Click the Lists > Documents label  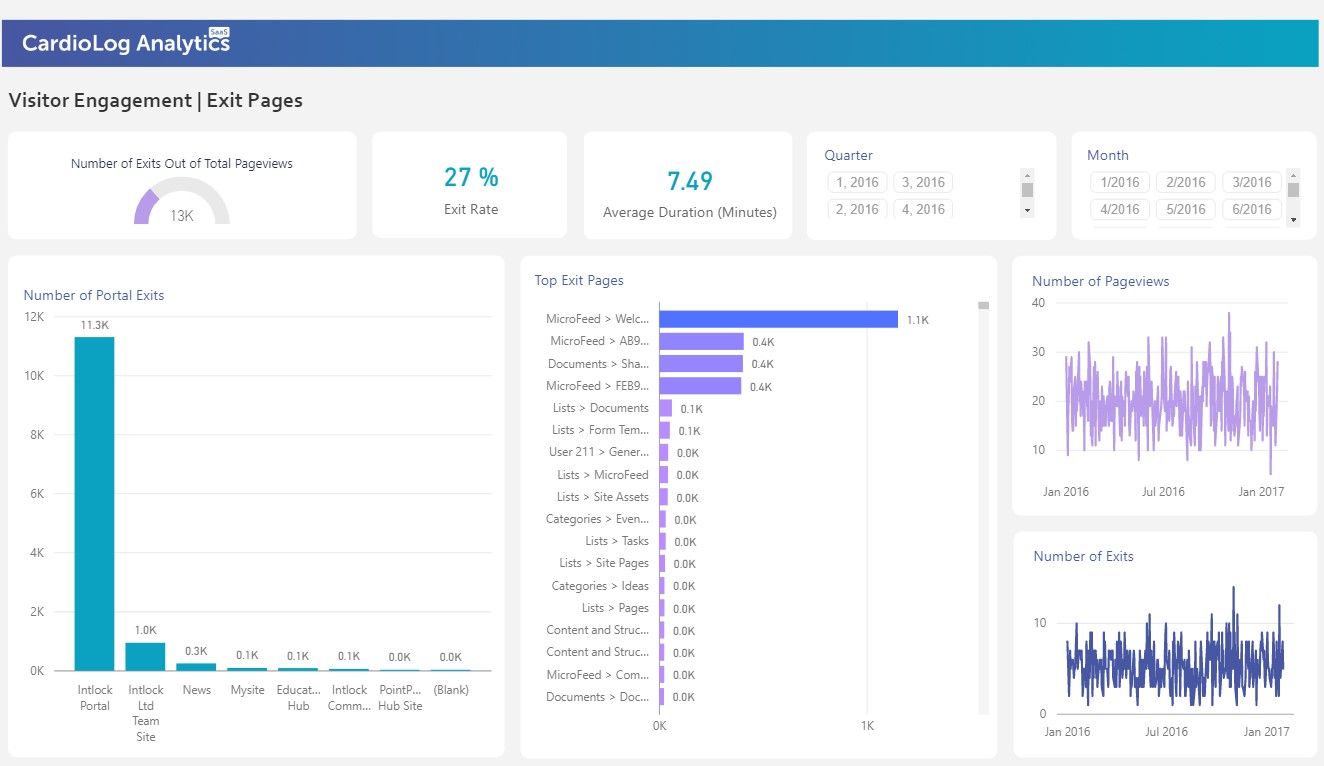(600, 408)
